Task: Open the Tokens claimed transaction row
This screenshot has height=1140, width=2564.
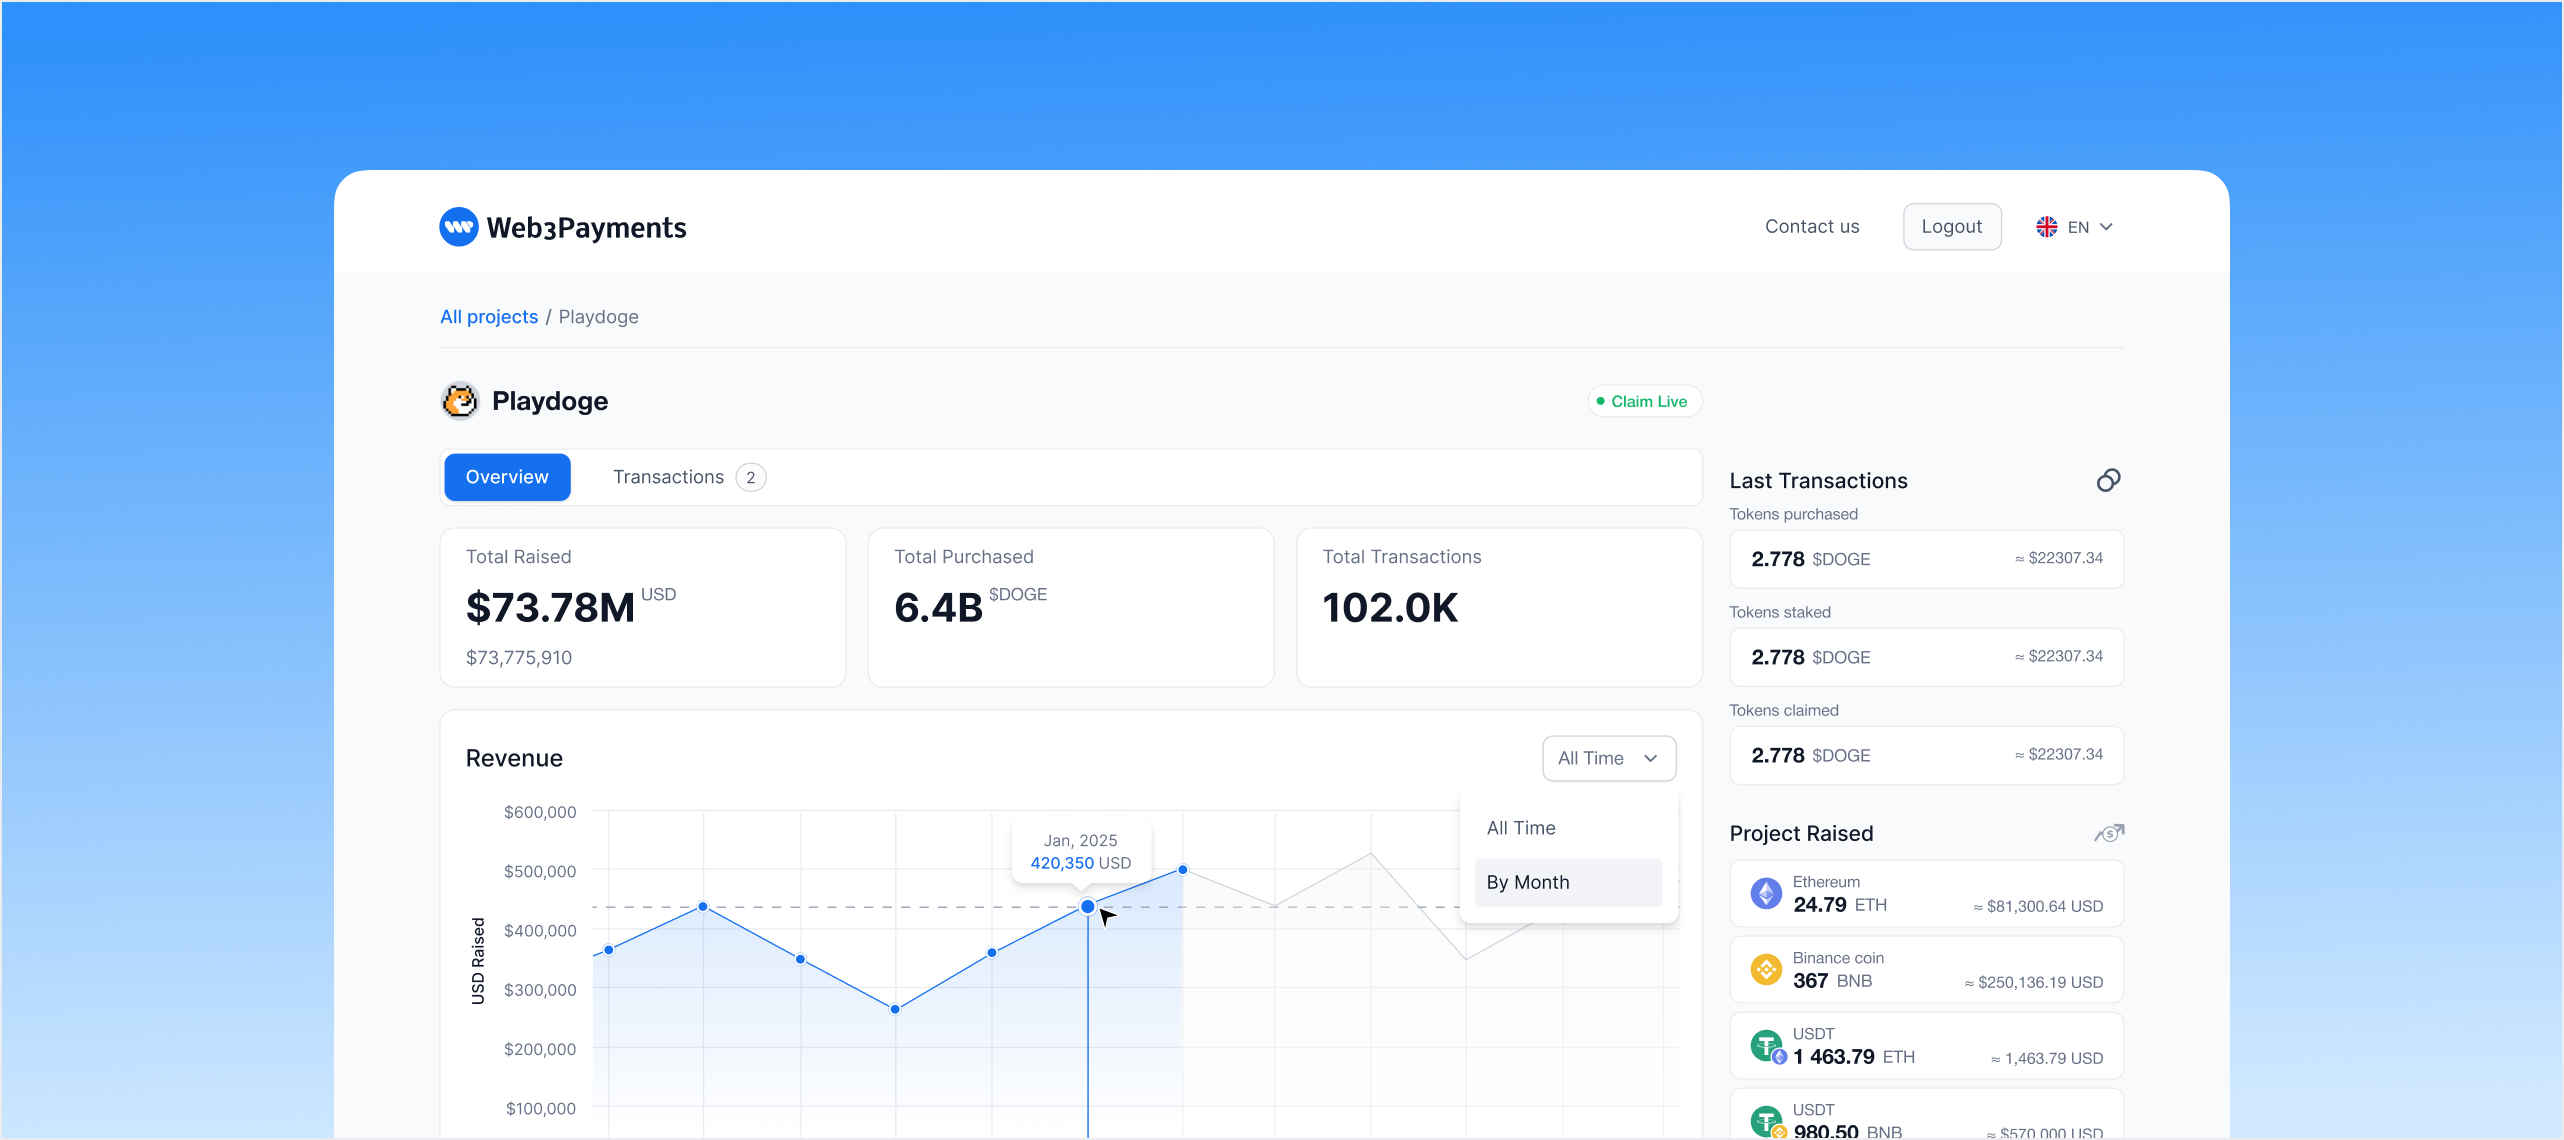Action: tap(1926, 755)
